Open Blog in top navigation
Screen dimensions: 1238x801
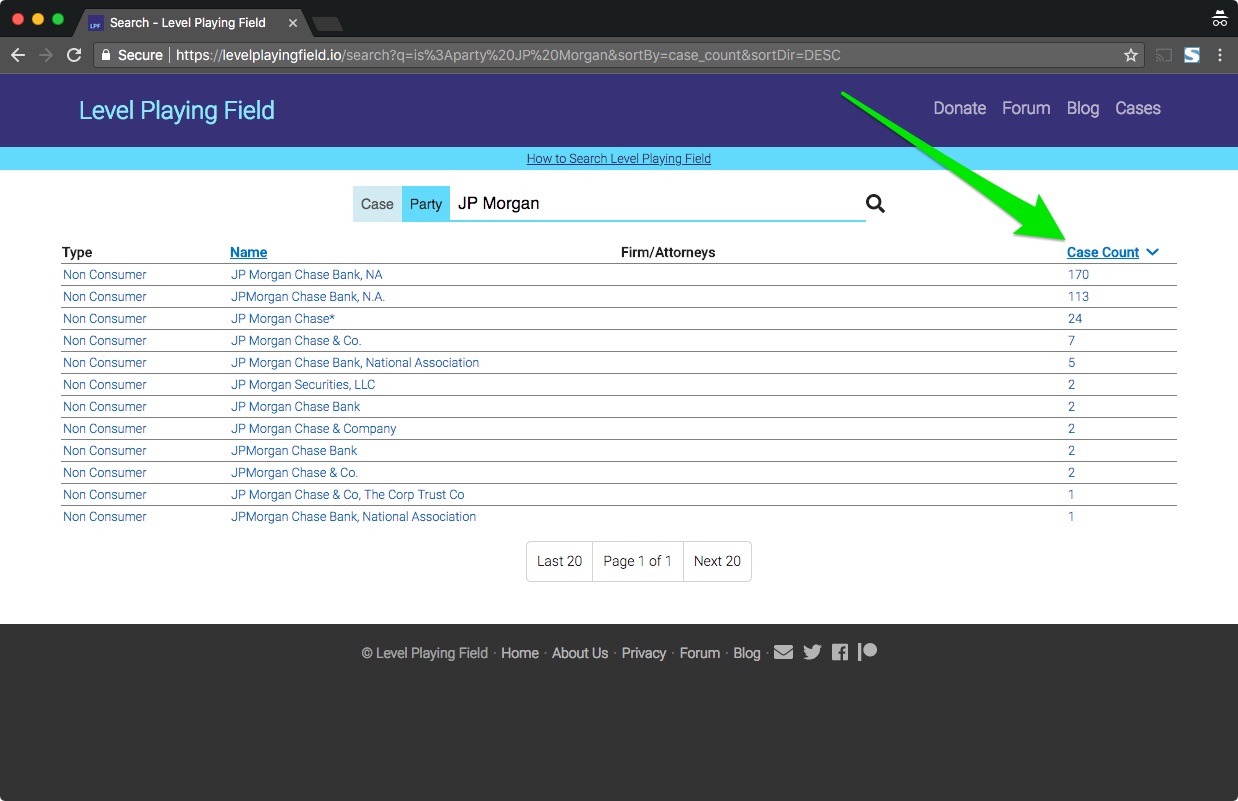1083,108
